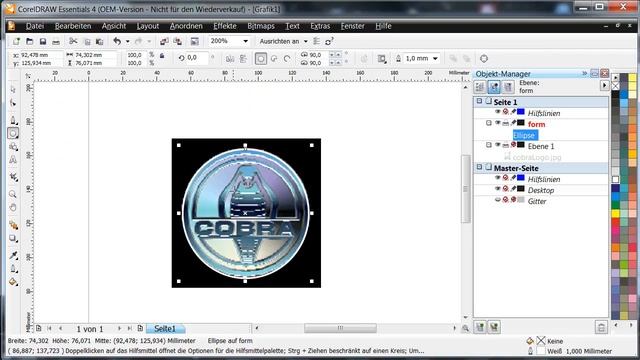Select the Fill bucket tool
The height and width of the screenshot is (360, 640).
tap(13, 282)
